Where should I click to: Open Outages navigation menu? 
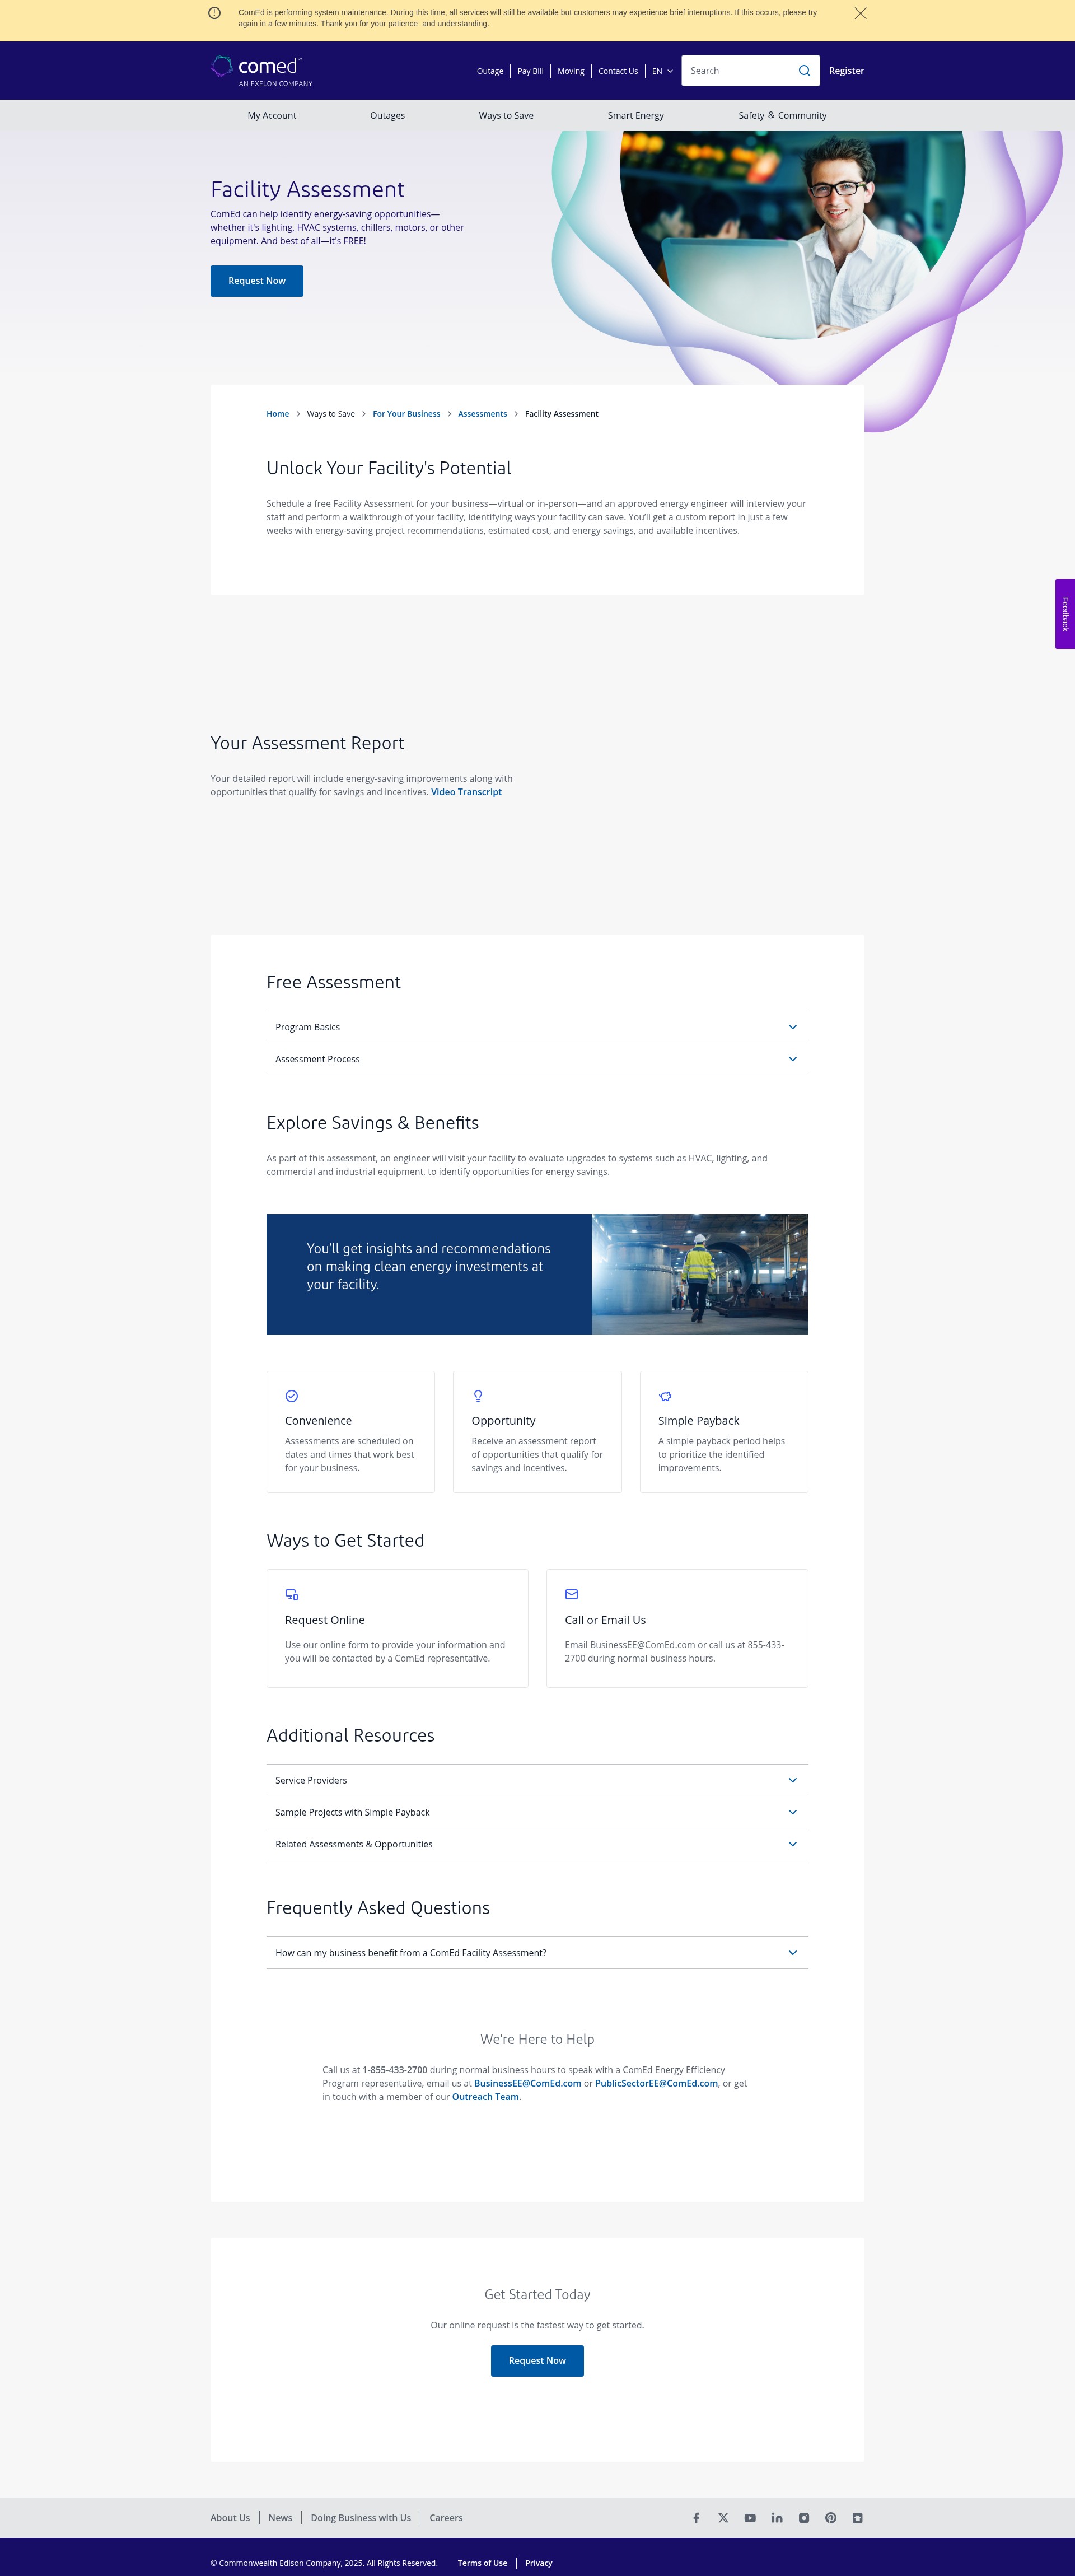387,115
